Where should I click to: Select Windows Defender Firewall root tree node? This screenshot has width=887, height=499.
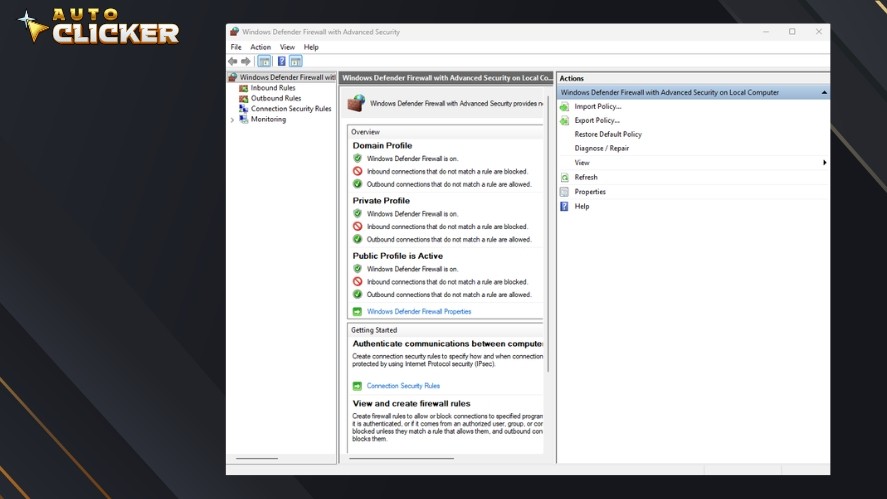point(287,77)
